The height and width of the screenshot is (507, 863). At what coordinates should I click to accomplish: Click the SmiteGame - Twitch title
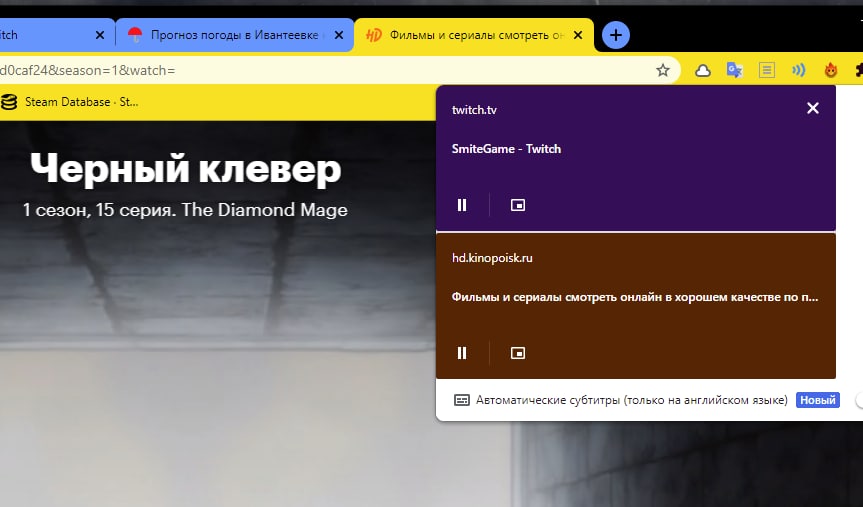[x=506, y=149]
